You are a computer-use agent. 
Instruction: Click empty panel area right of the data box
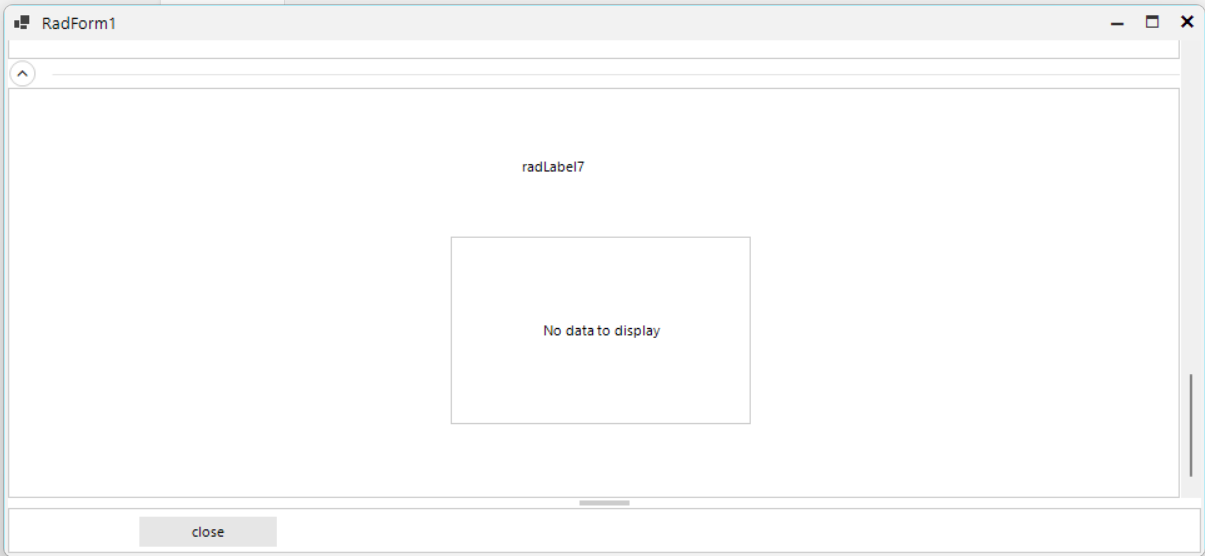(x=960, y=330)
